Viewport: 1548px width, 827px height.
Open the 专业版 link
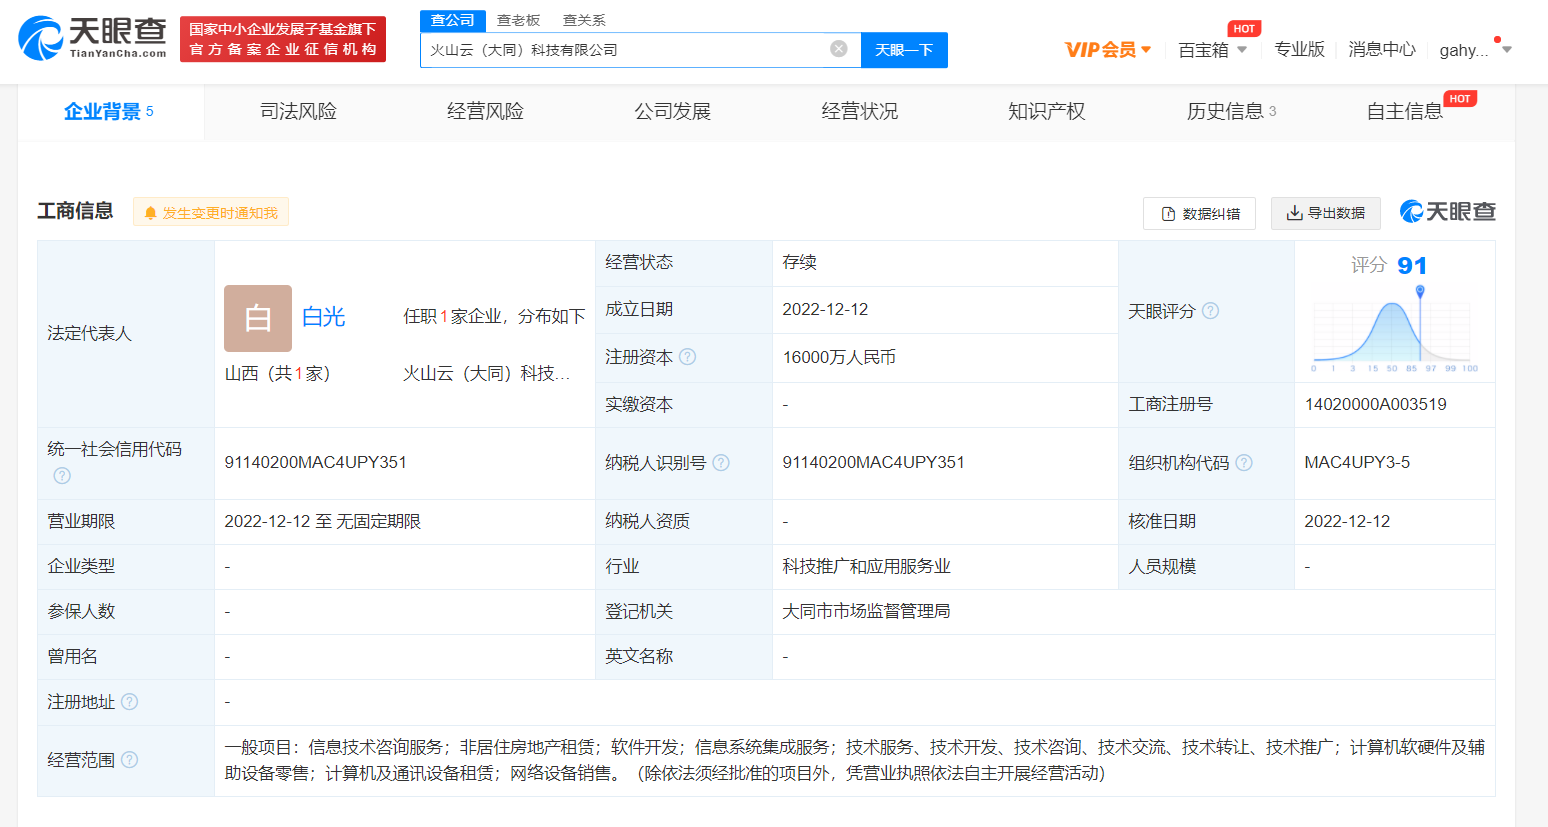[1299, 49]
